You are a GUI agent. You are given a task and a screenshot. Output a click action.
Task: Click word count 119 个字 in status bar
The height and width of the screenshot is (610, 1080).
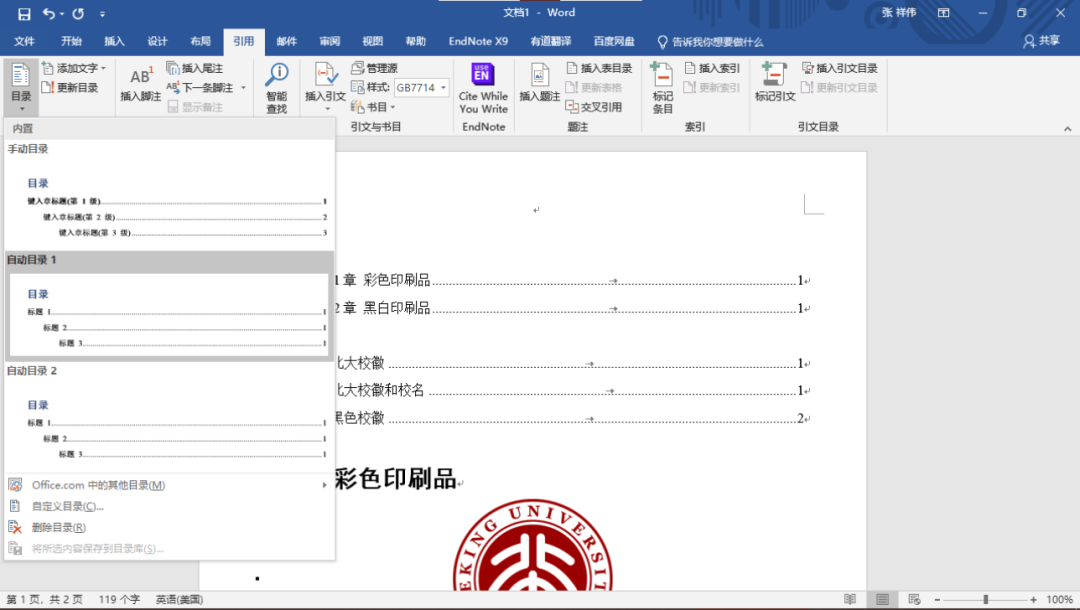[118, 600]
